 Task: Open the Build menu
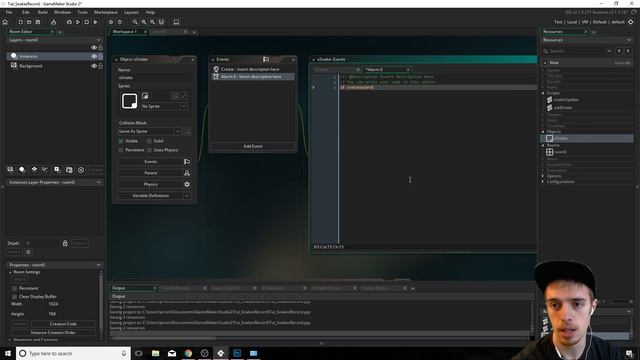(42, 12)
